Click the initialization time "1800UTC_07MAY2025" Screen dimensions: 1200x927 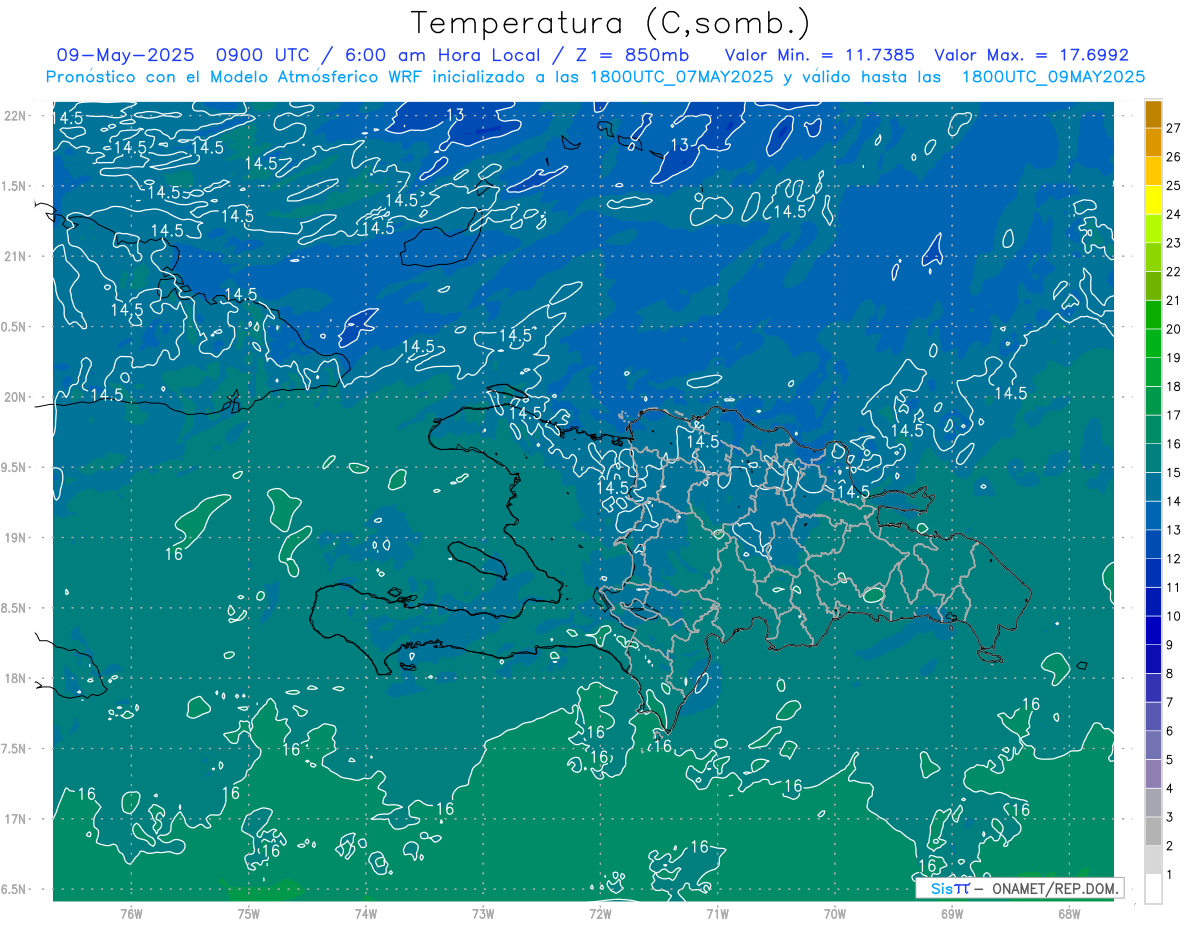tap(681, 77)
